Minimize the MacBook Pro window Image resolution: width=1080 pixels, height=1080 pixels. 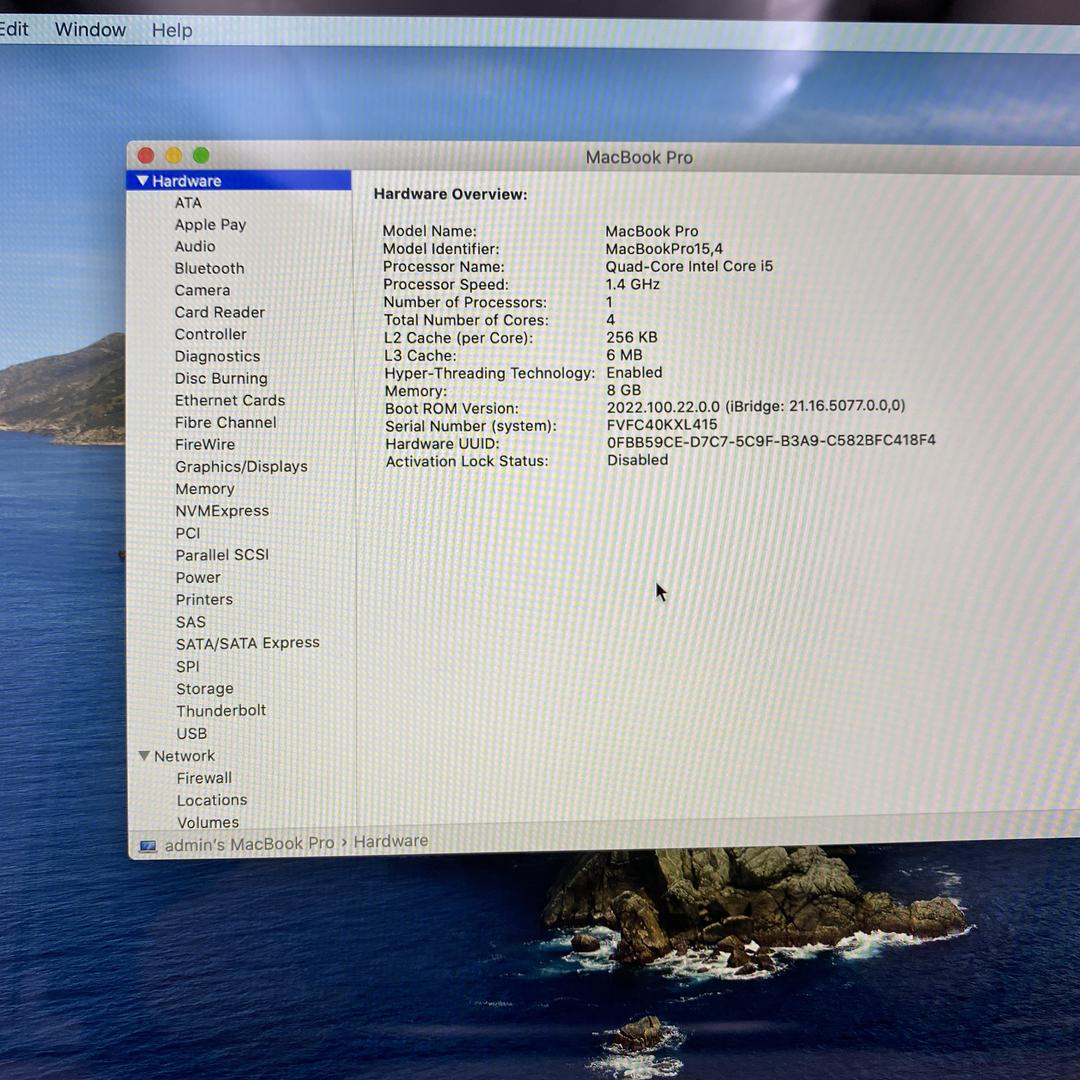(173, 156)
